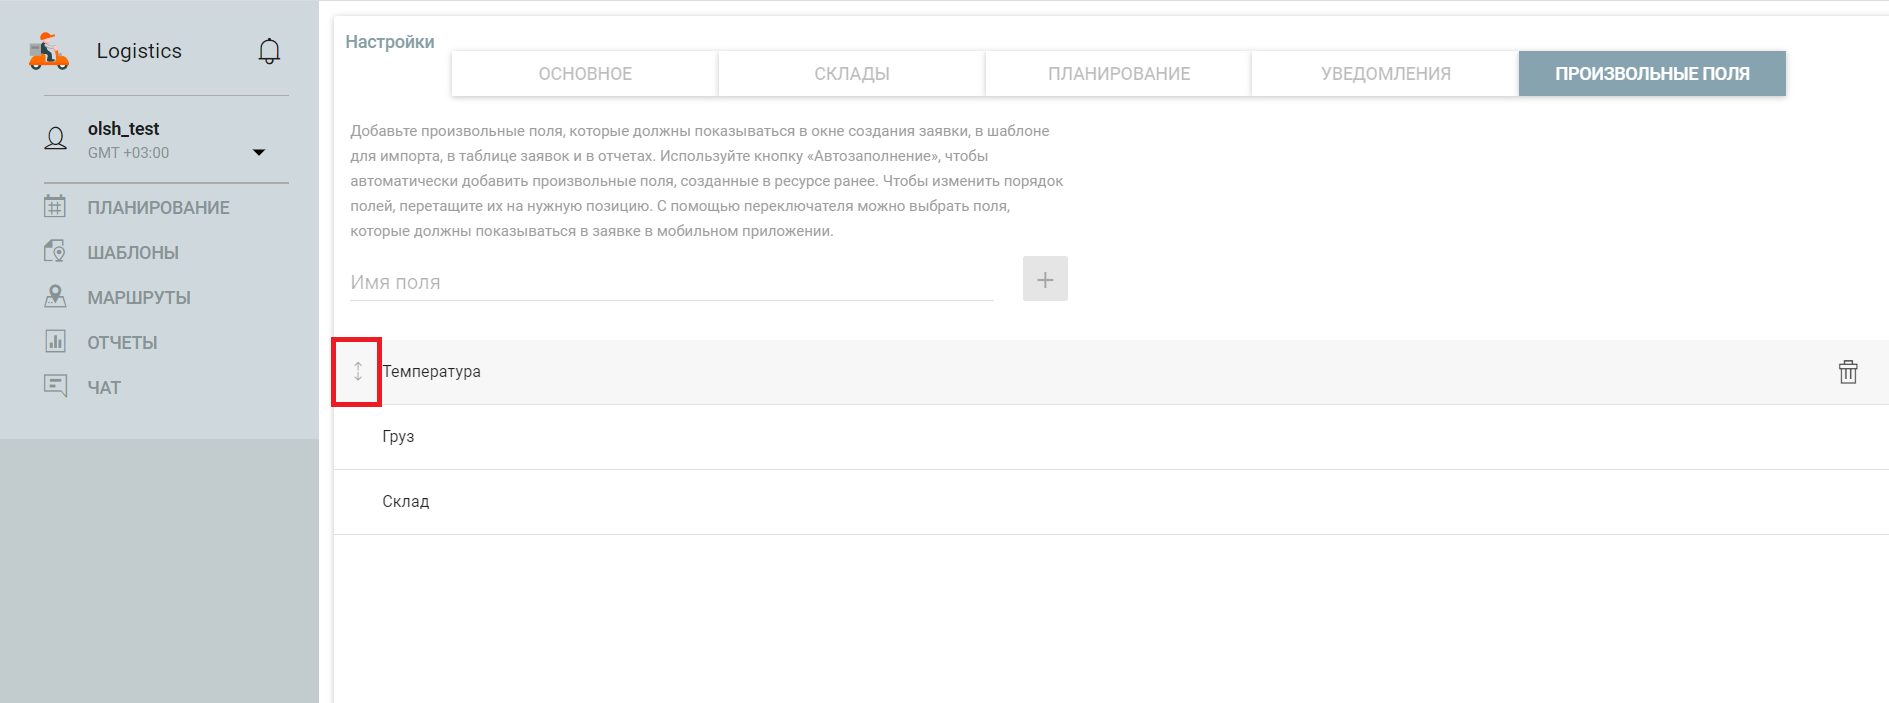Open Планирование from the sidebar
1889x703 pixels.
tap(158, 208)
